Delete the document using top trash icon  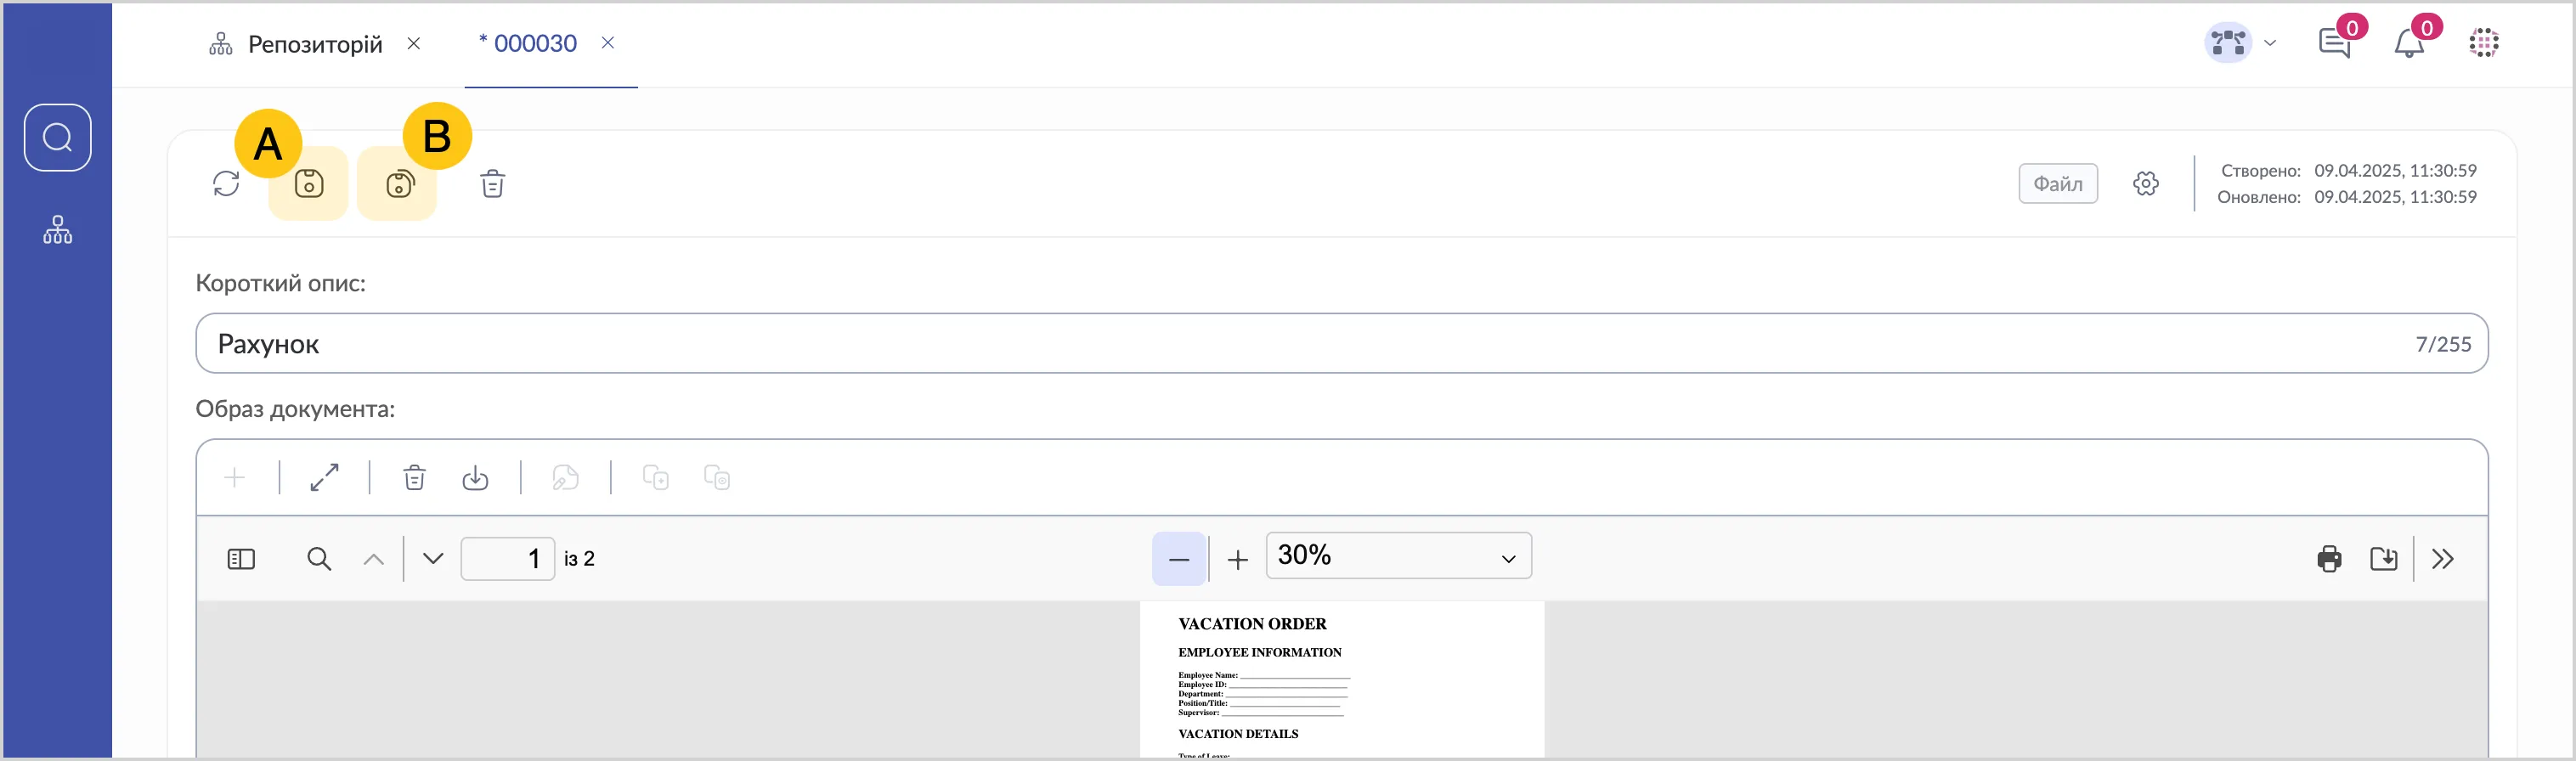pos(493,184)
